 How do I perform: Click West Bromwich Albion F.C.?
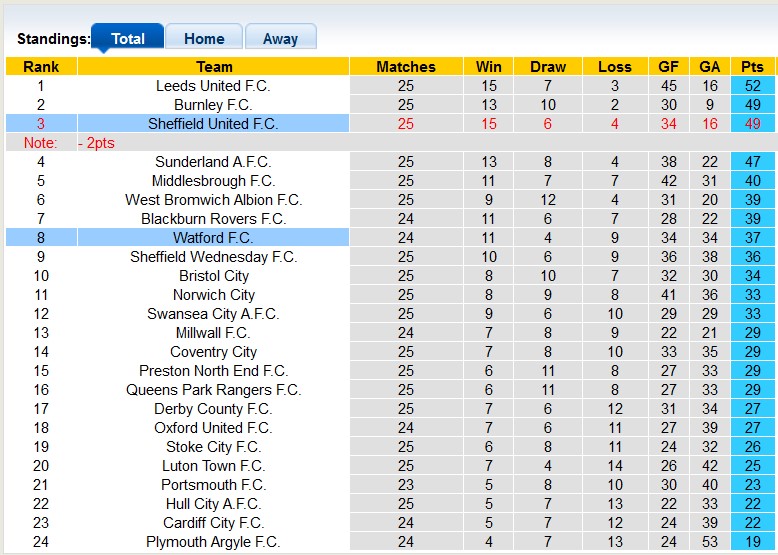click(213, 200)
